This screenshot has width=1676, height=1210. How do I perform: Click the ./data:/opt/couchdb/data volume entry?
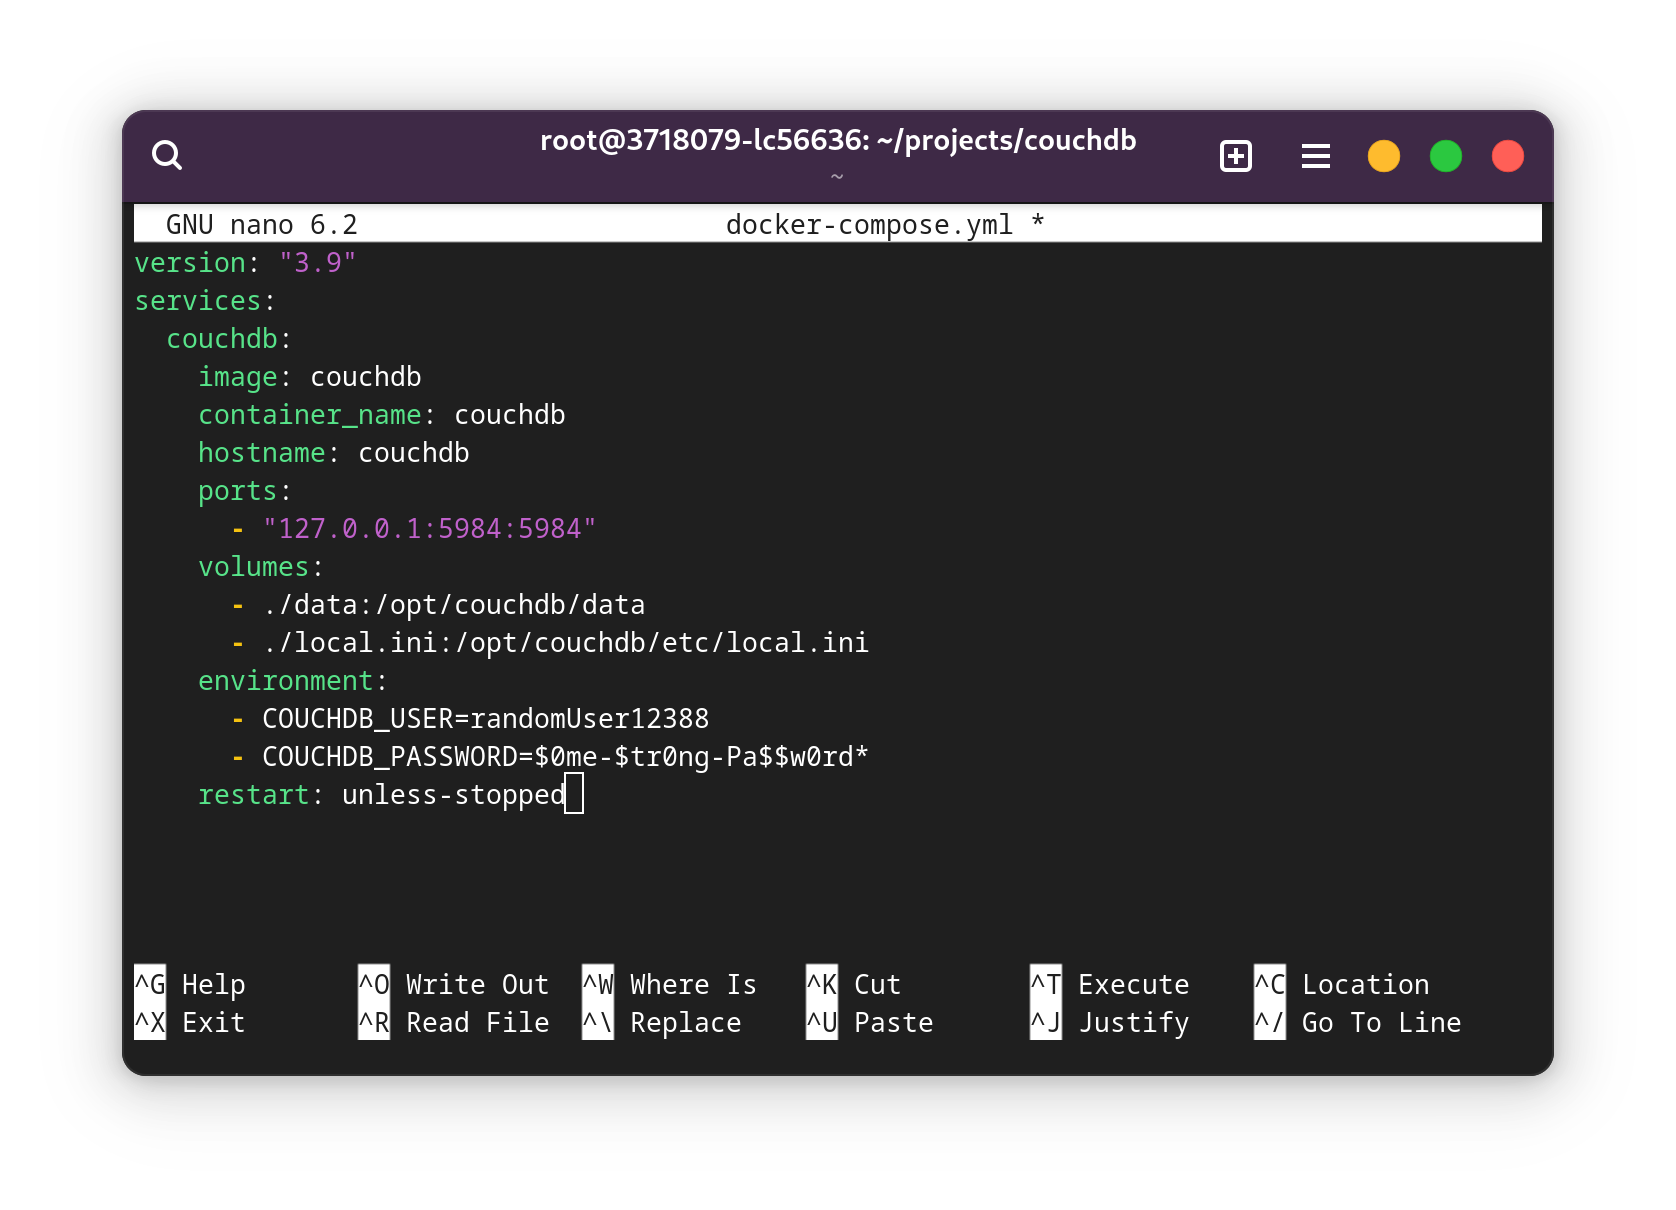point(453,604)
